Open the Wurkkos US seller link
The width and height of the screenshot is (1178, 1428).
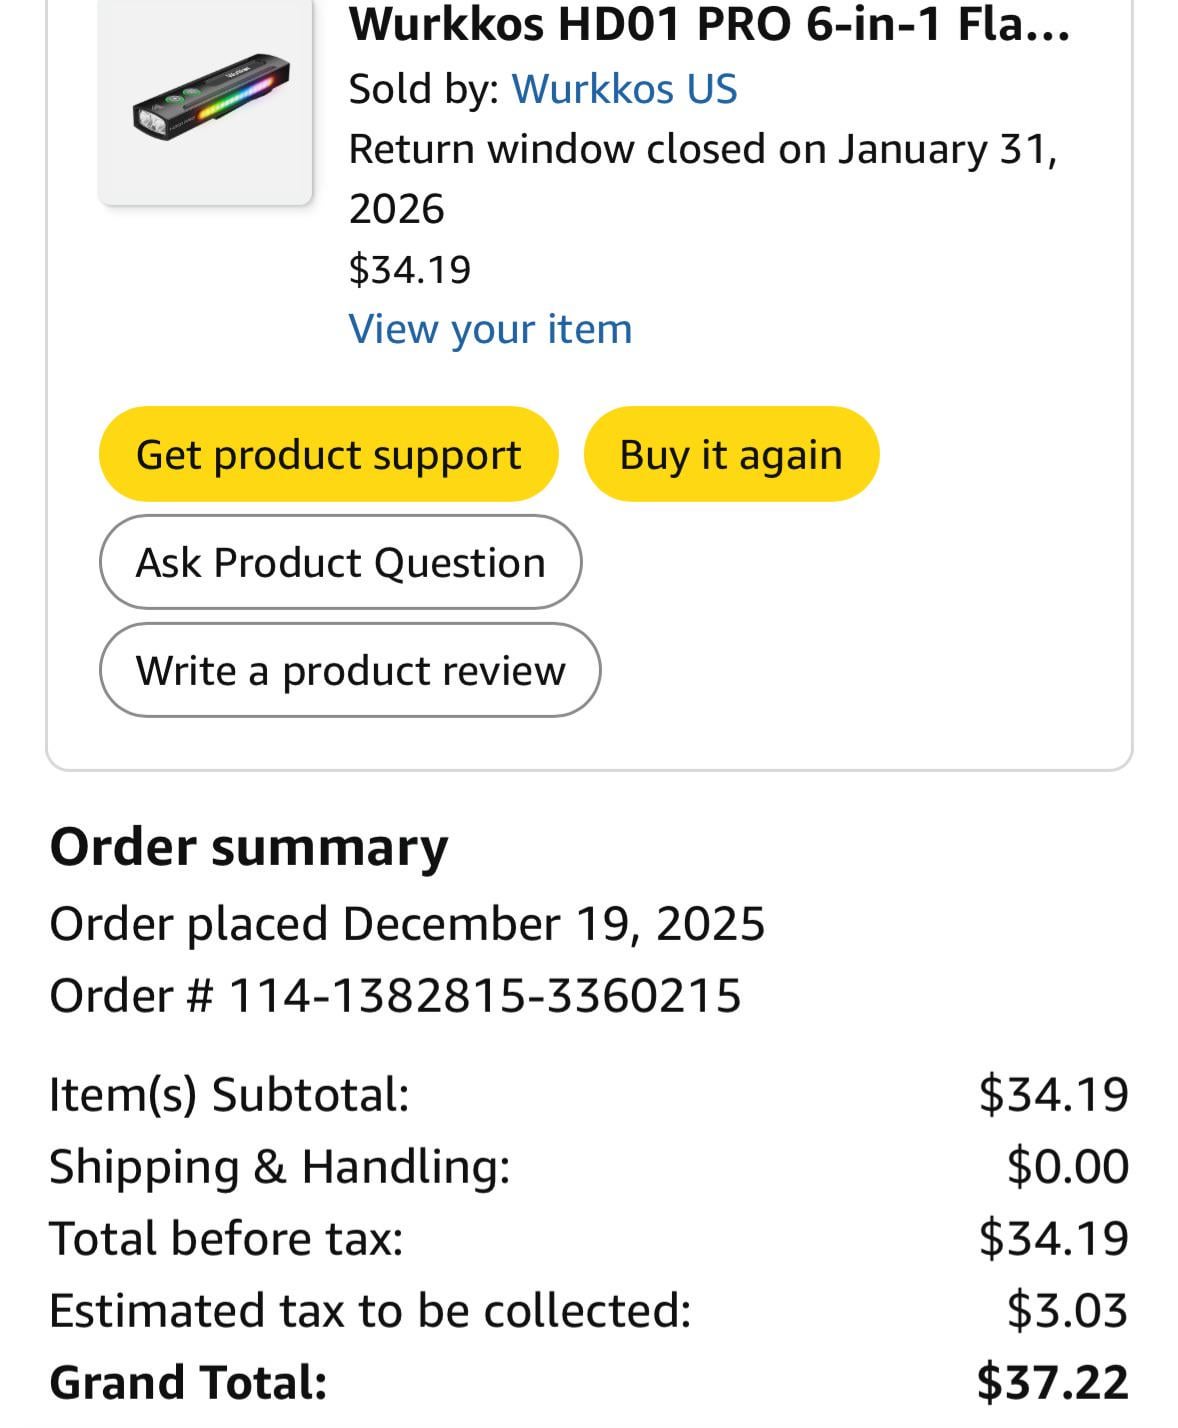tap(624, 89)
